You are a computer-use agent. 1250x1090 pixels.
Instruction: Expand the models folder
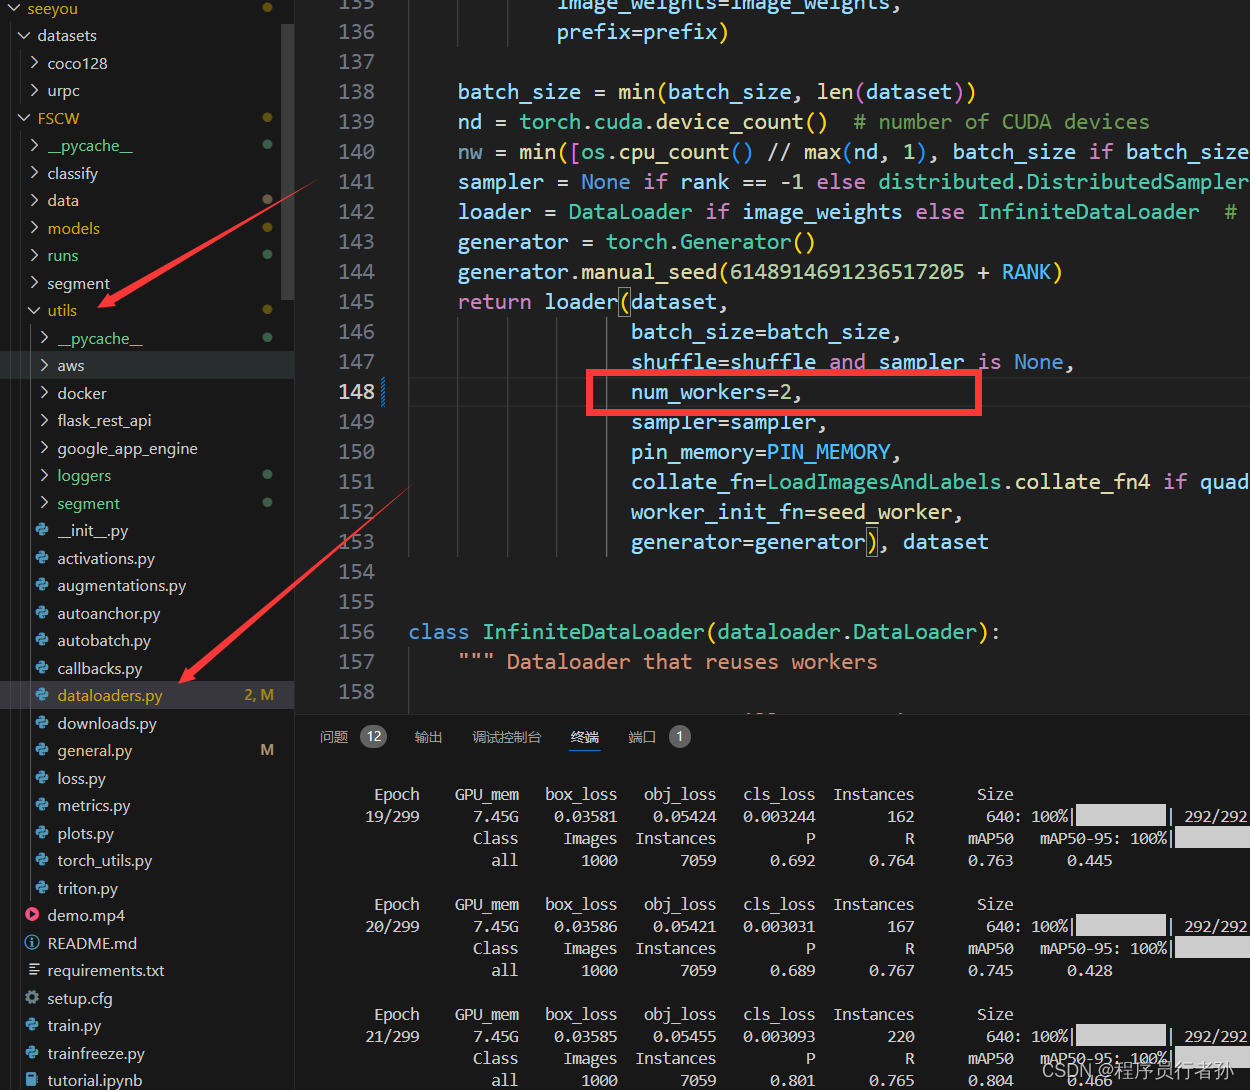pos(34,228)
